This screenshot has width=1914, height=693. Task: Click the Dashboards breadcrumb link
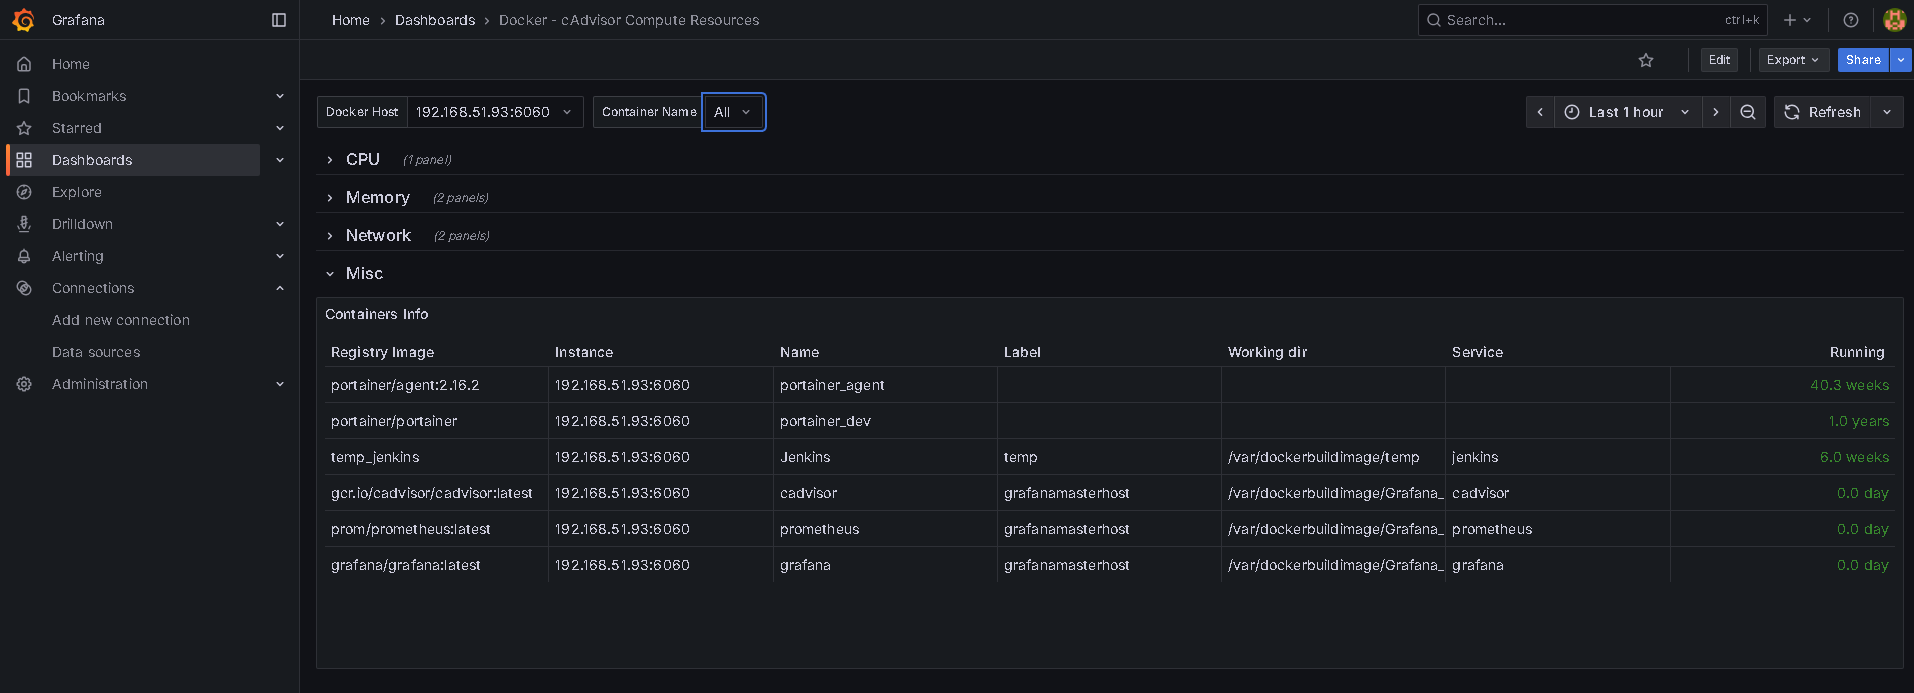click(435, 20)
